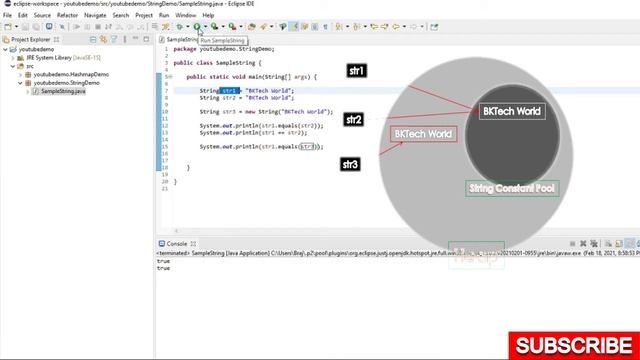Image resolution: width=640 pixels, height=360 pixels.
Task: Toggle Mark Occurrences in toolbar
Action: (294, 27)
